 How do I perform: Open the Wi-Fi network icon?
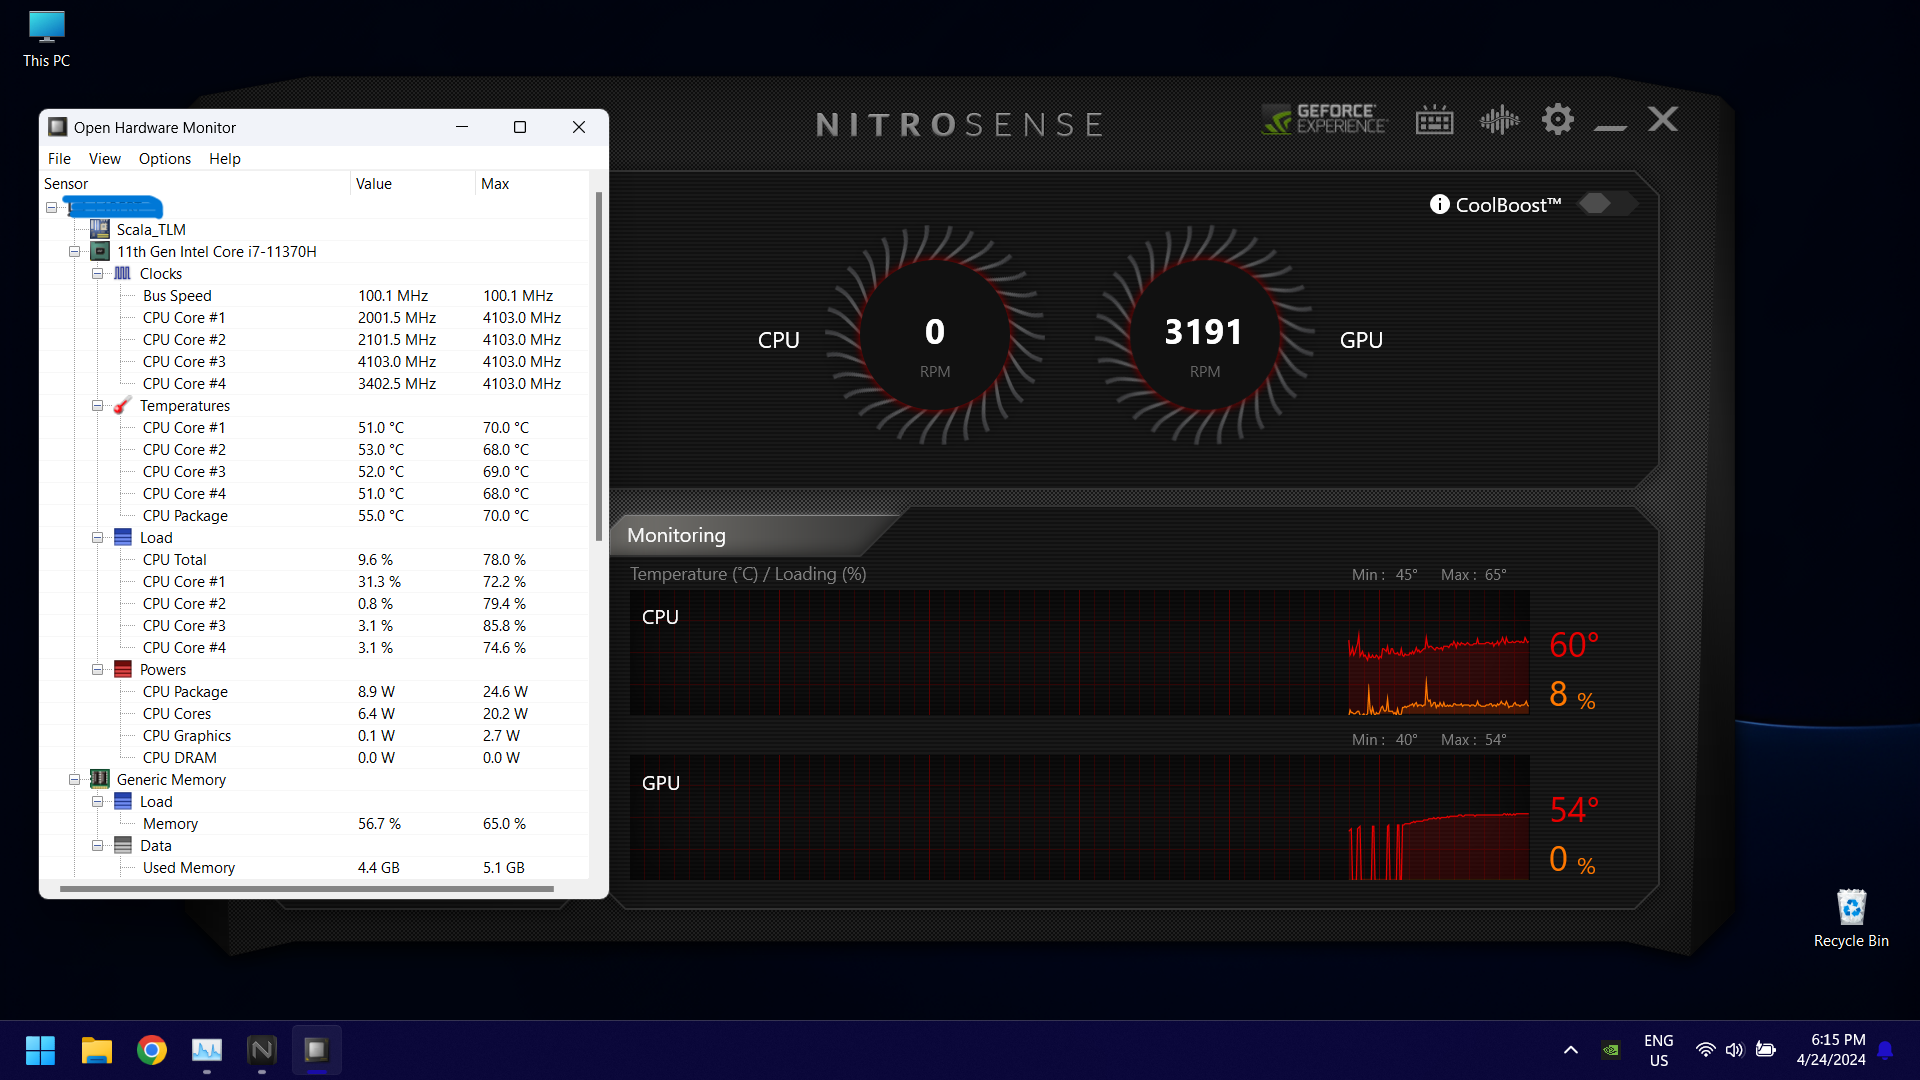1706,1050
